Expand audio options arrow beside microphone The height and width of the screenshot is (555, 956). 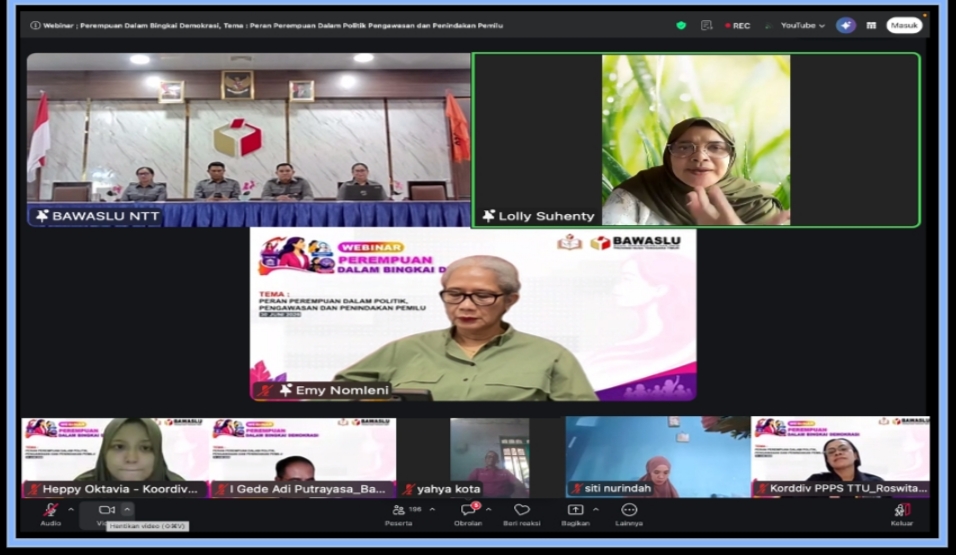pos(71,509)
